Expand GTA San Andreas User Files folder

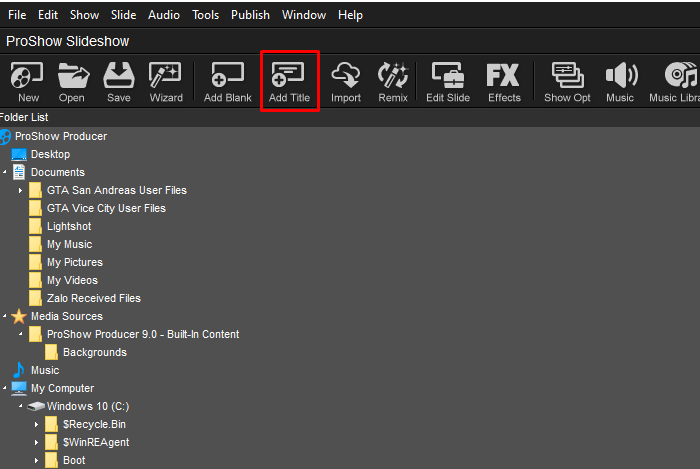(x=21, y=191)
